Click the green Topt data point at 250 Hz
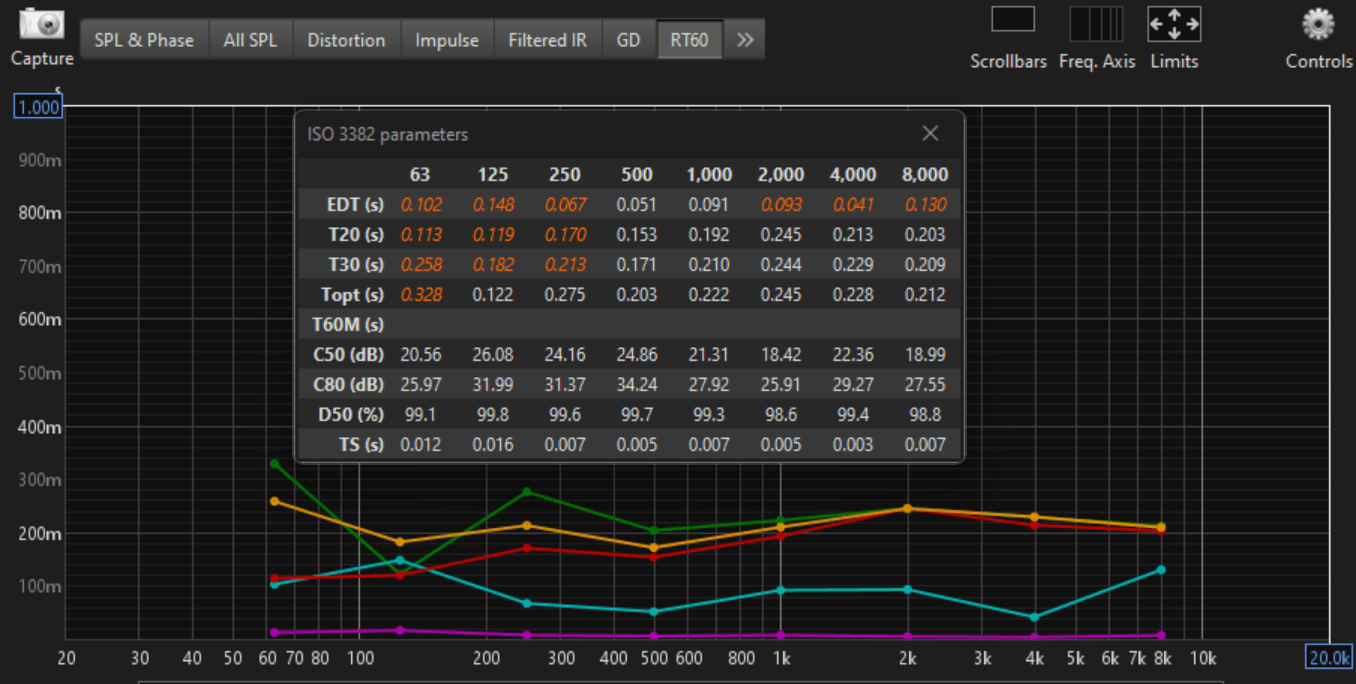Screen dimensions: 1356x684 coord(527,492)
